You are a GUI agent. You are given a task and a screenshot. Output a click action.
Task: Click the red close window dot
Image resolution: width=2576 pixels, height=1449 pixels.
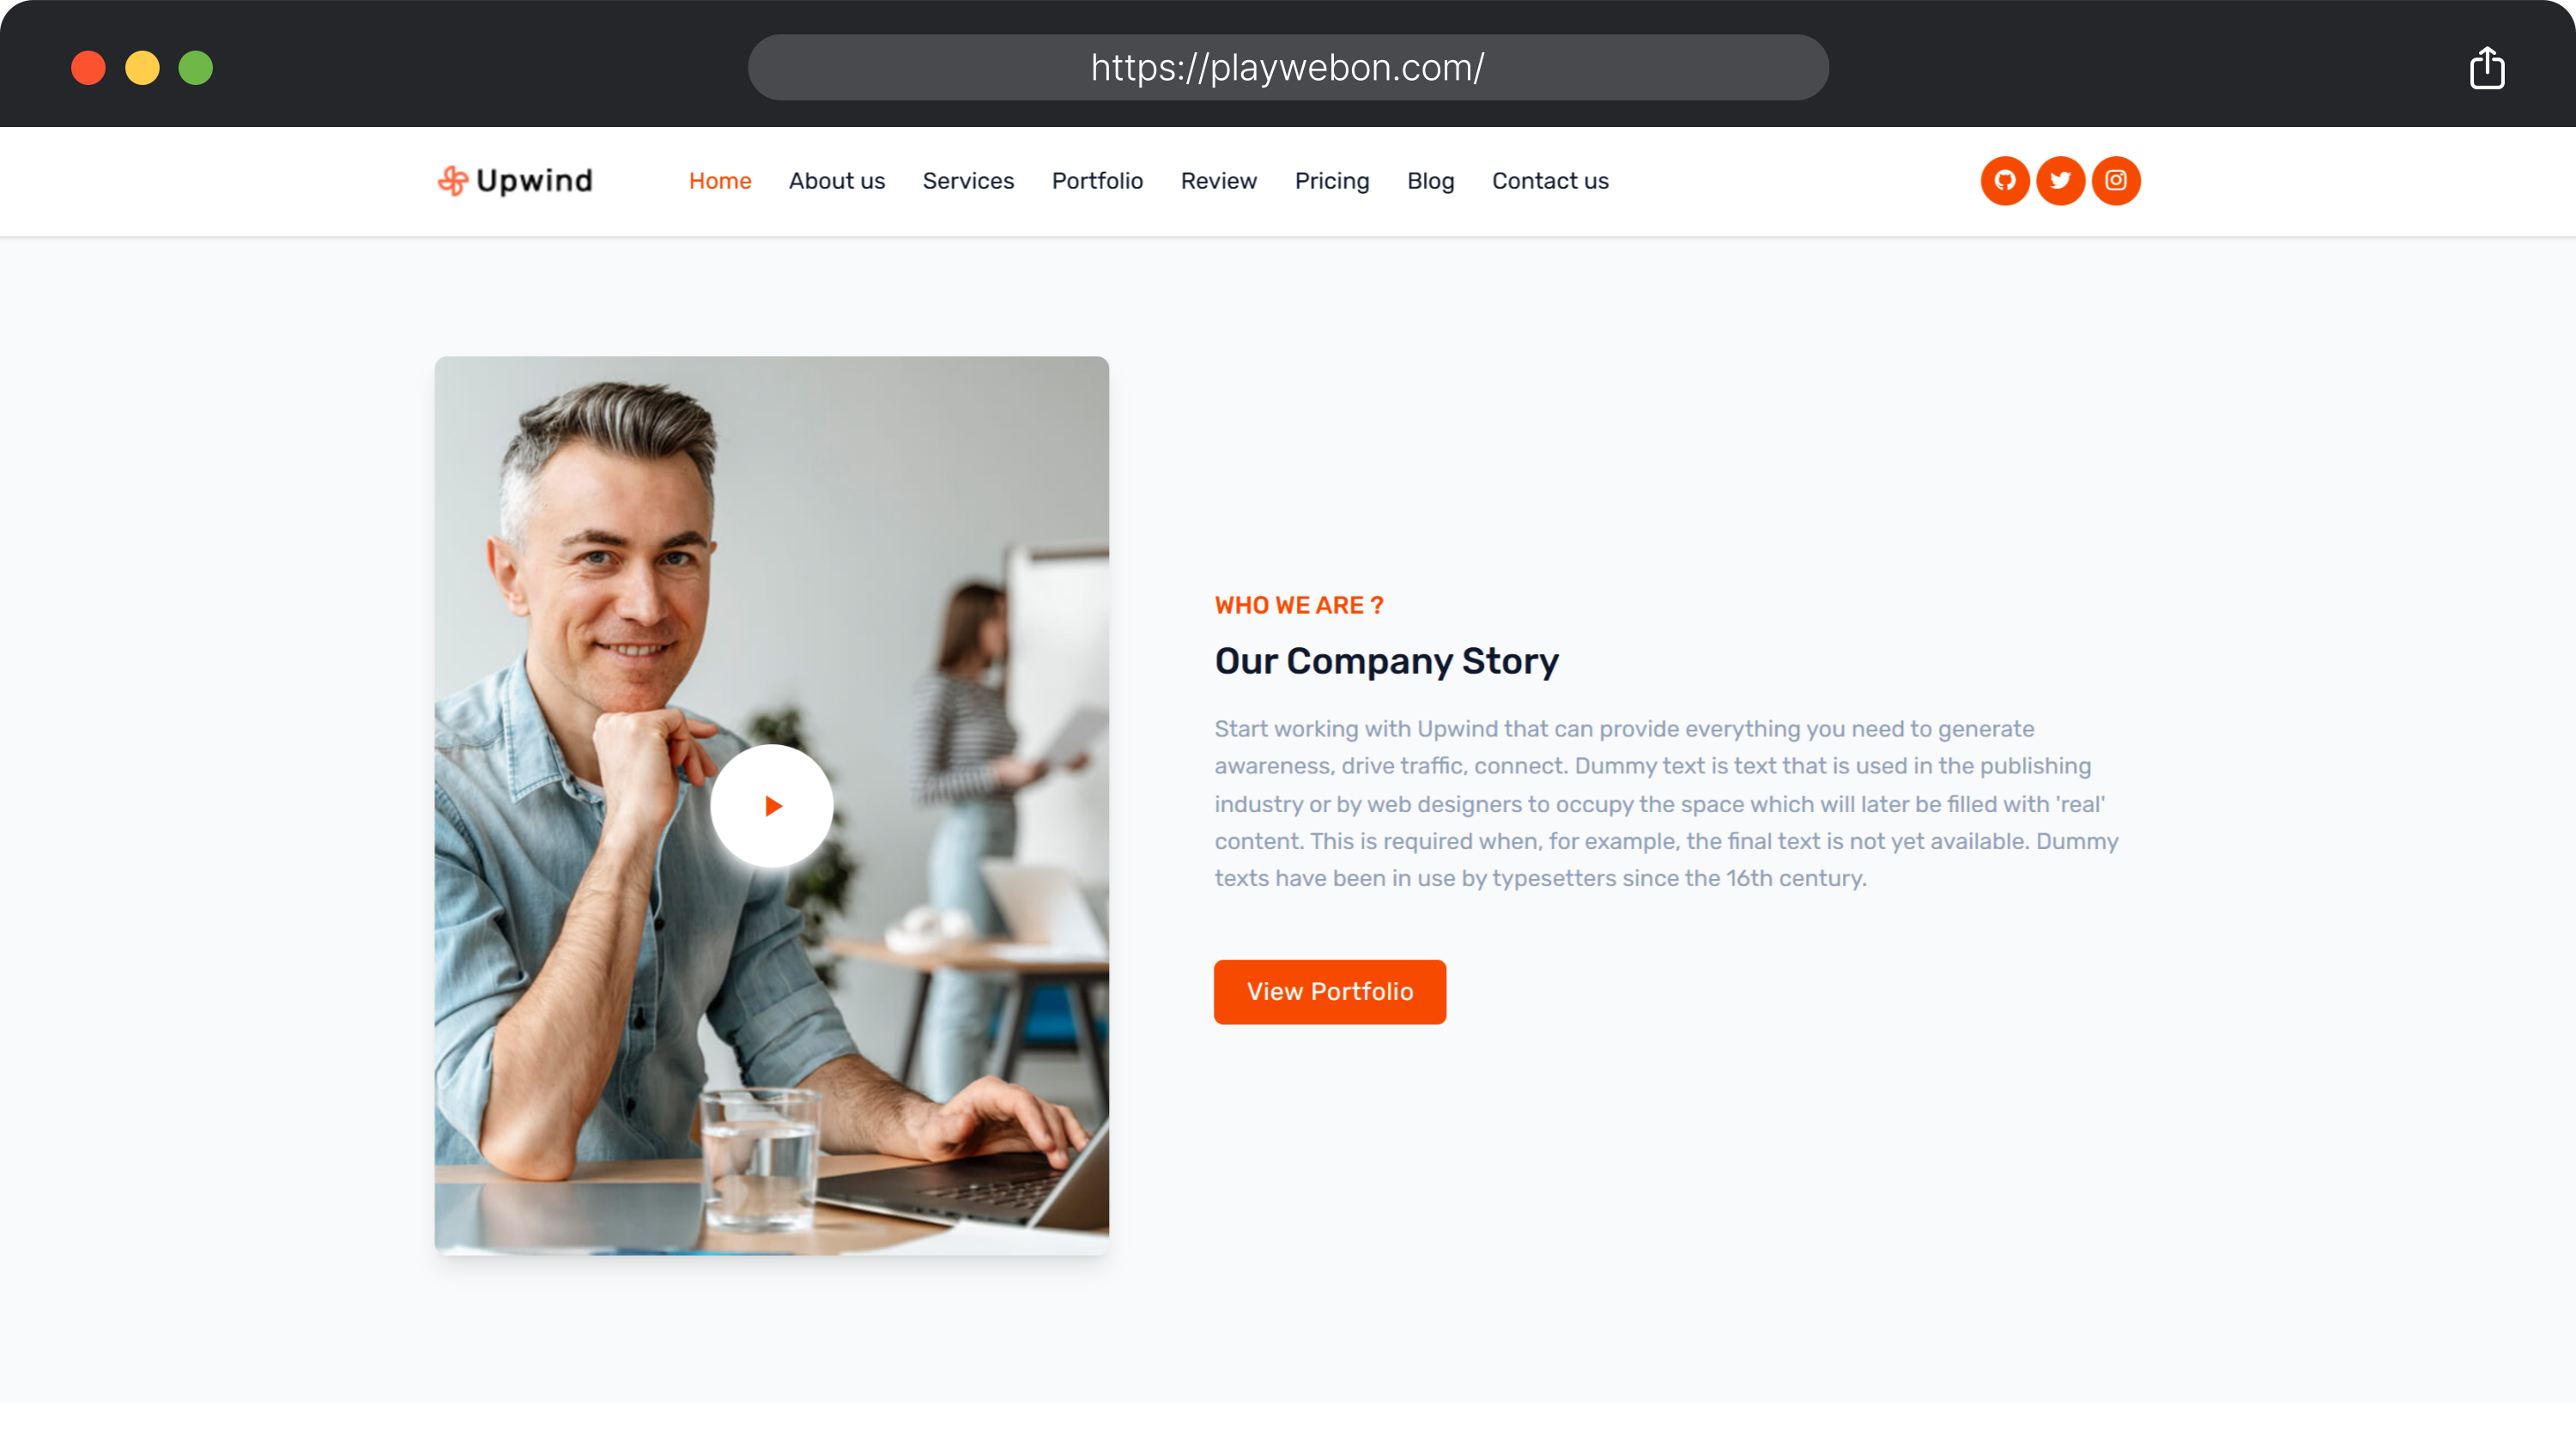[x=88, y=68]
